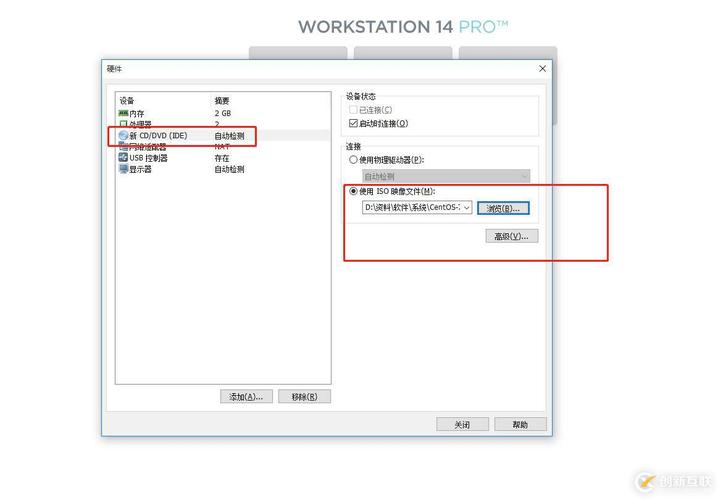Click the 设备 column header
The height and width of the screenshot is (500, 718).
(x=127, y=100)
